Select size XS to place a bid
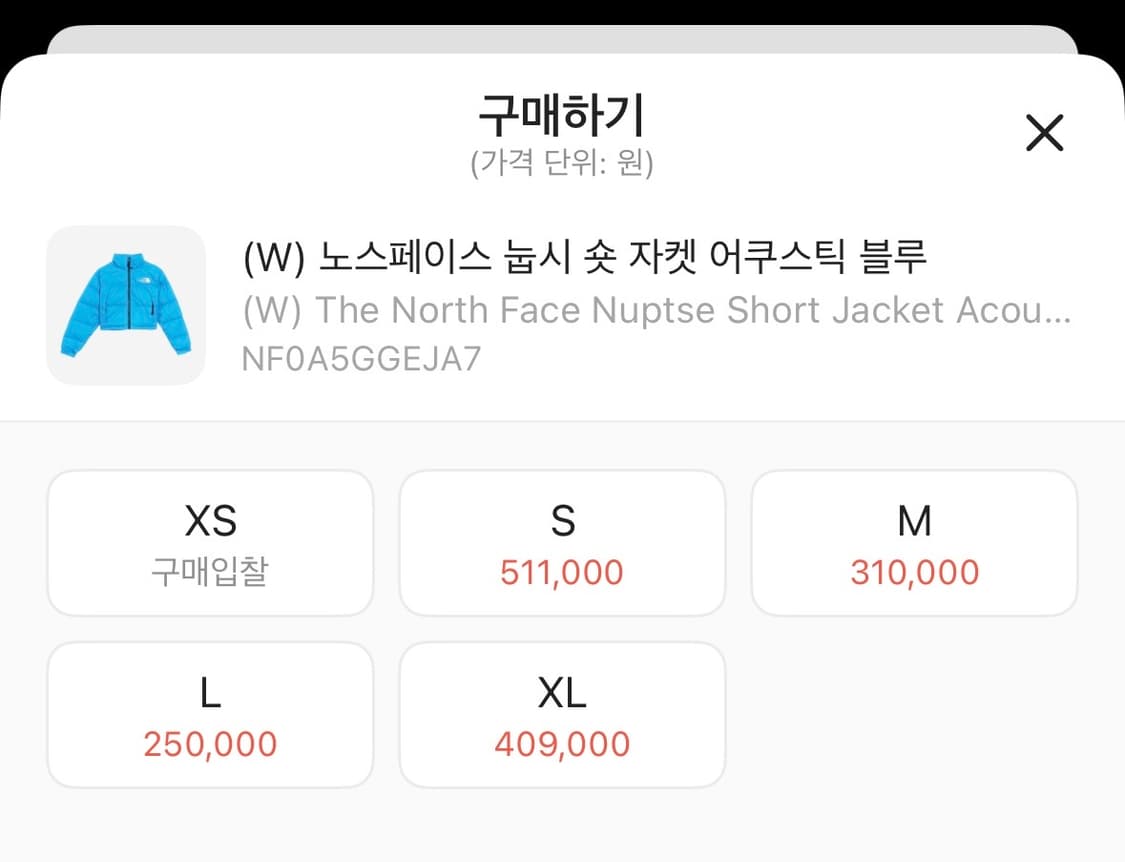The width and height of the screenshot is (1125, 862). point(210,542)
